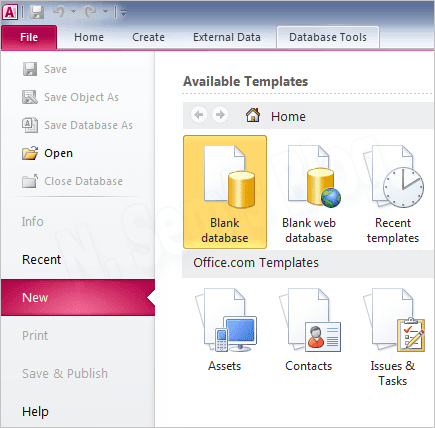The width and height of the screenshot is (435, 428).
Task: Select Close Database label
Action: pos(83,181)
